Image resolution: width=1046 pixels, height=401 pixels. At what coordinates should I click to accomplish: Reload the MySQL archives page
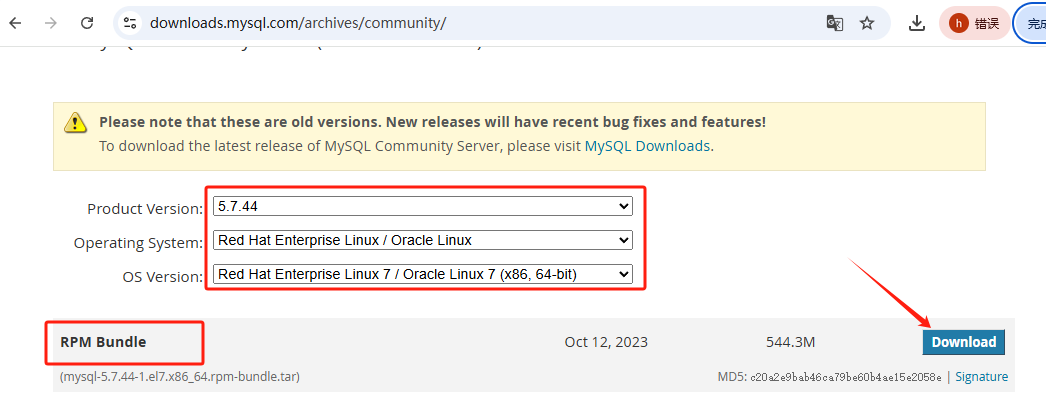(x=87, y=23)
